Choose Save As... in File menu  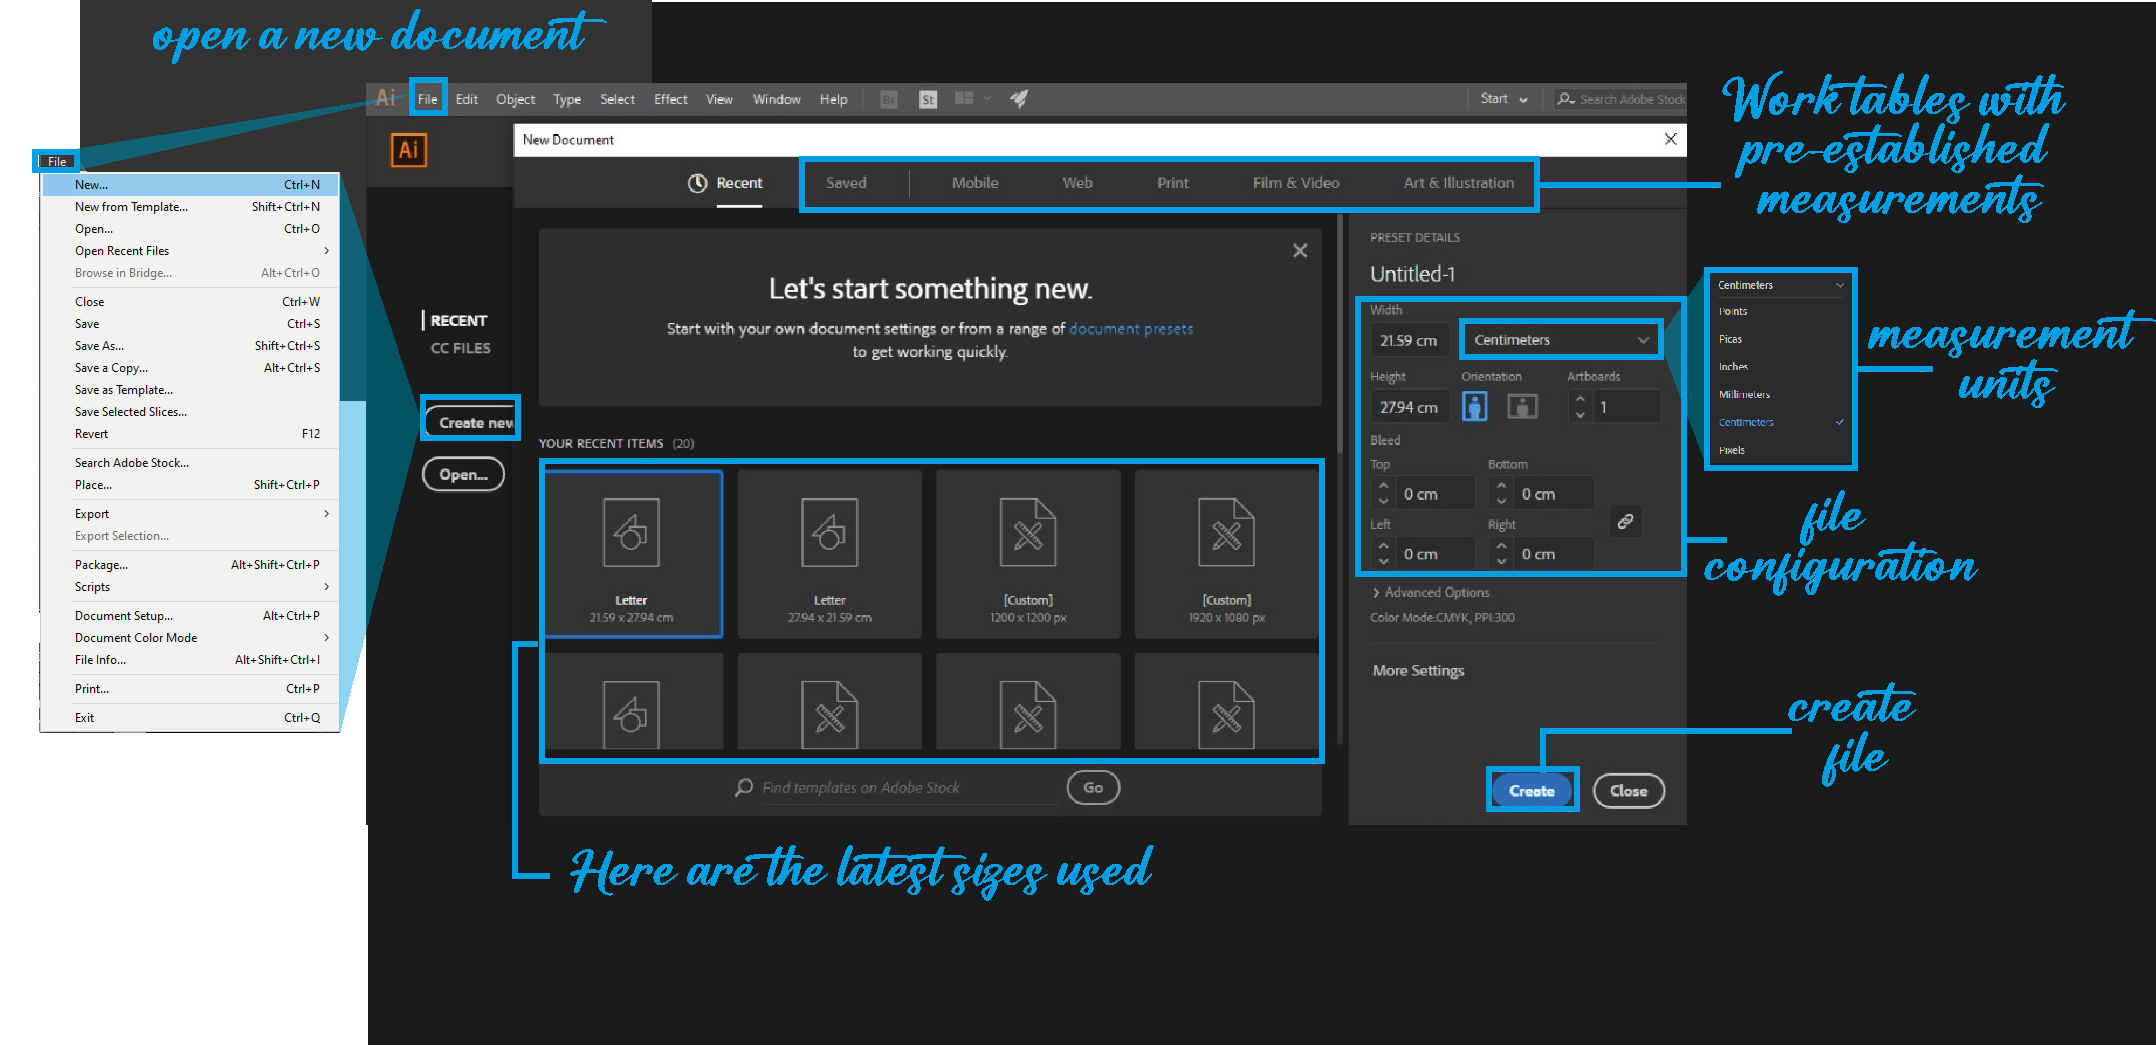pyautogui.click(x=190, y=346)
